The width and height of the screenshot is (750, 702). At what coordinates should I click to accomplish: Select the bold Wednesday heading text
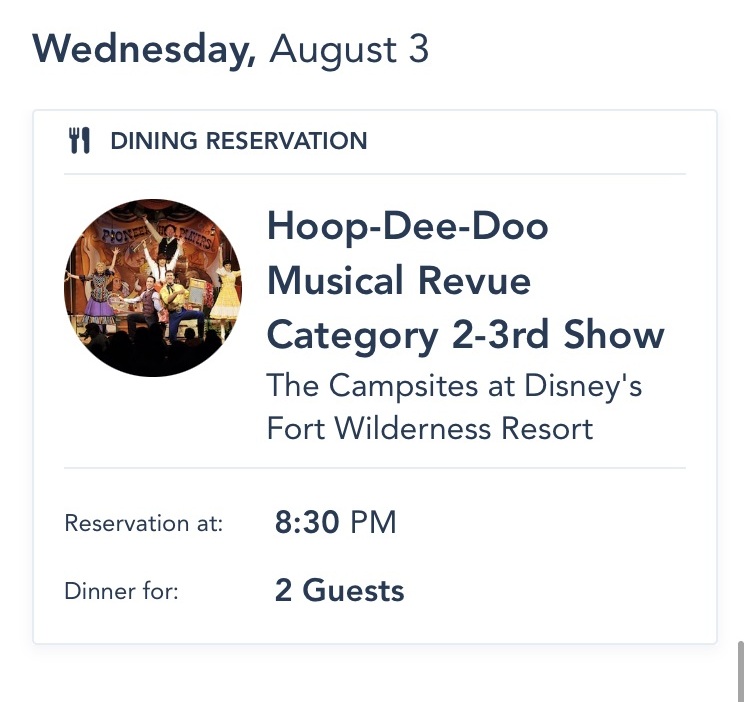(144, 49)
